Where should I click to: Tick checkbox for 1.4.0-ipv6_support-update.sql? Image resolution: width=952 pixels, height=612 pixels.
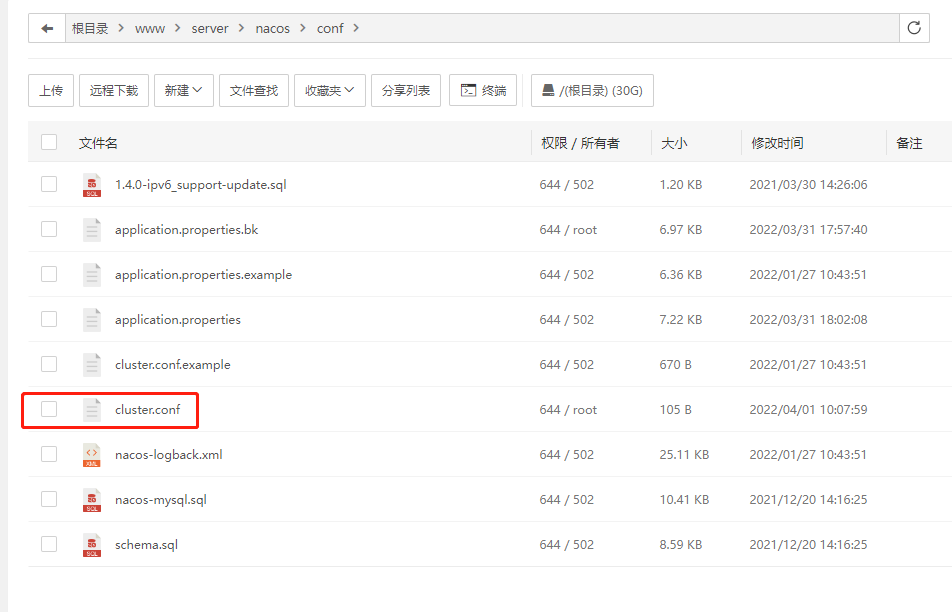[49, 184]
